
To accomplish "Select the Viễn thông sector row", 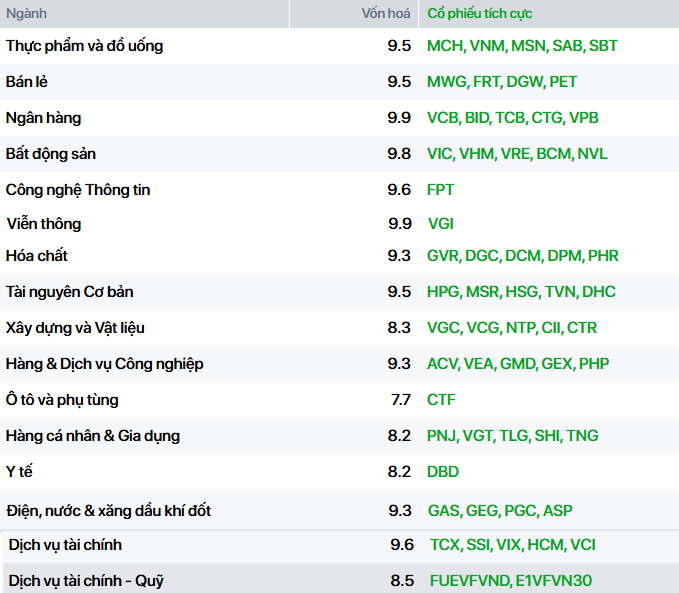I will (x=340, y=224).
